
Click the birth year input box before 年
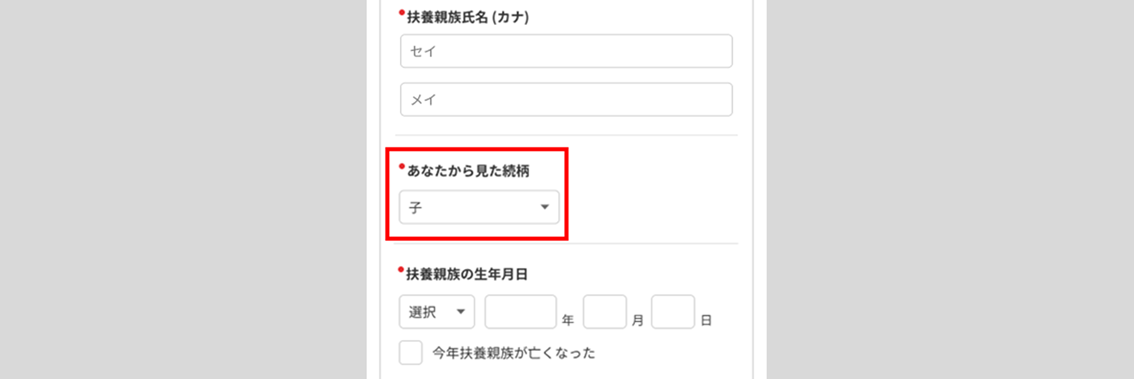click(x=521, y=312)
